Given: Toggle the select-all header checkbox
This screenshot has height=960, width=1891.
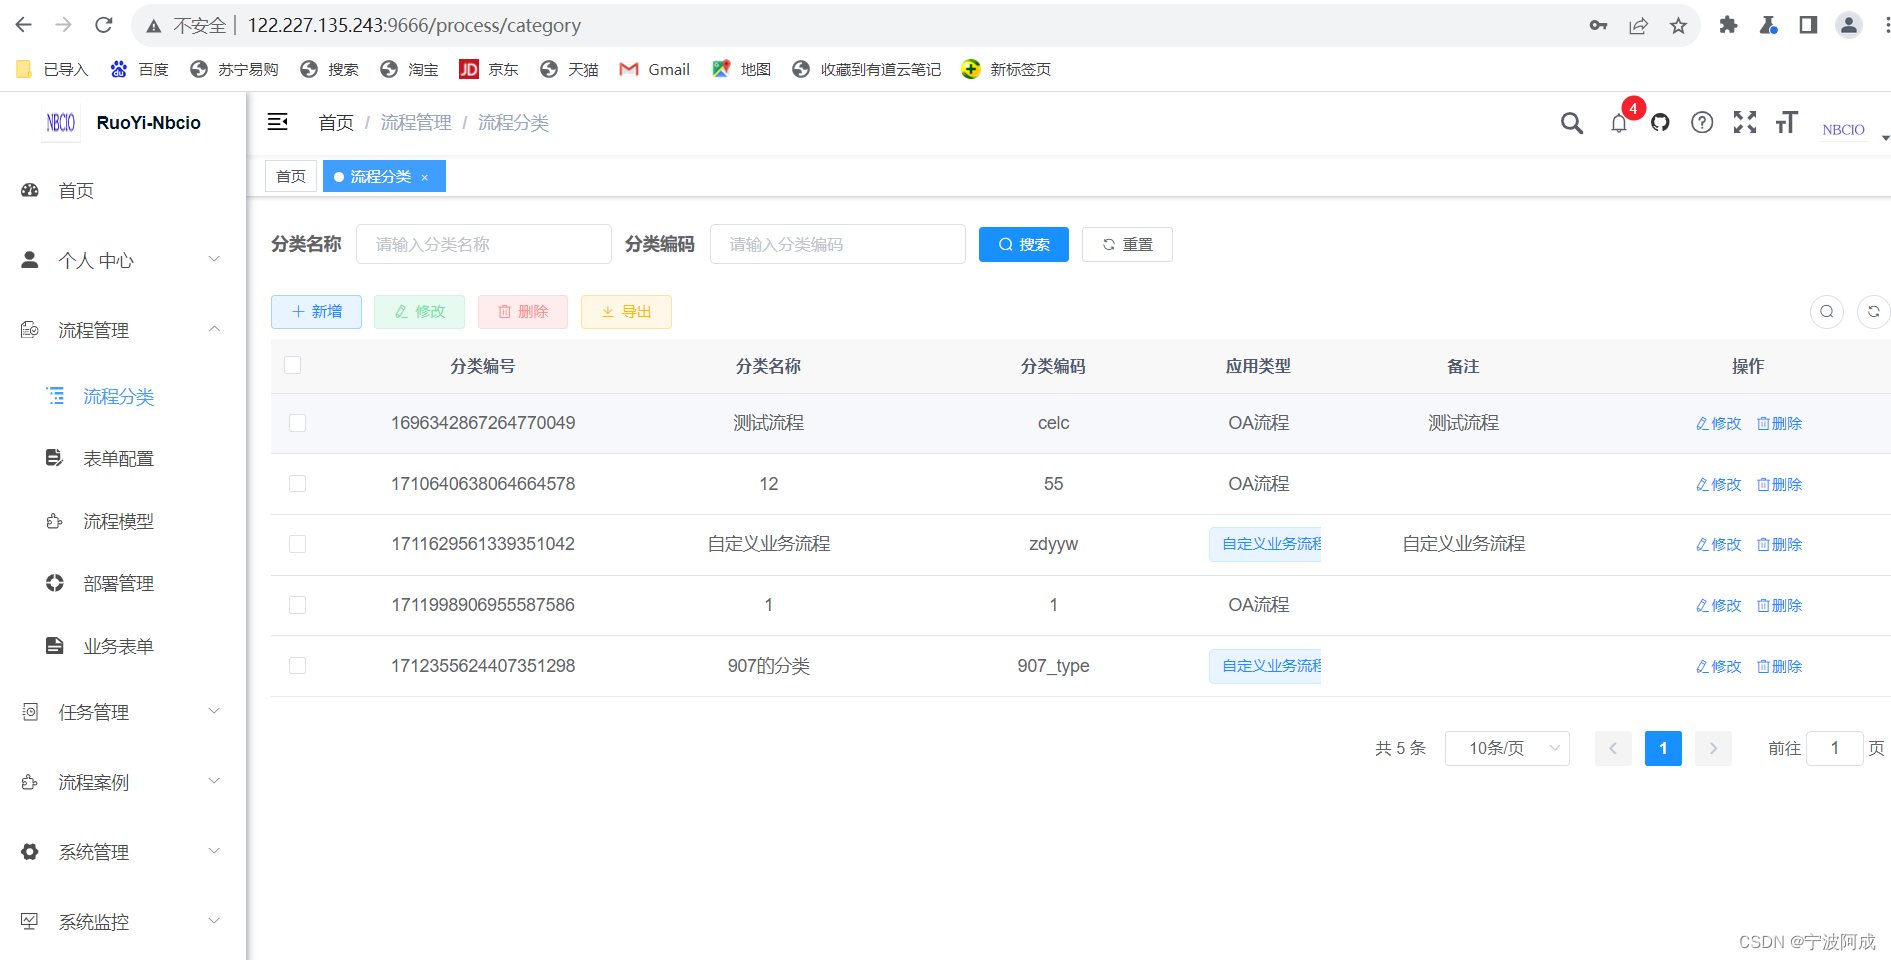Looking at the screenshot, I should coord(293,365).
